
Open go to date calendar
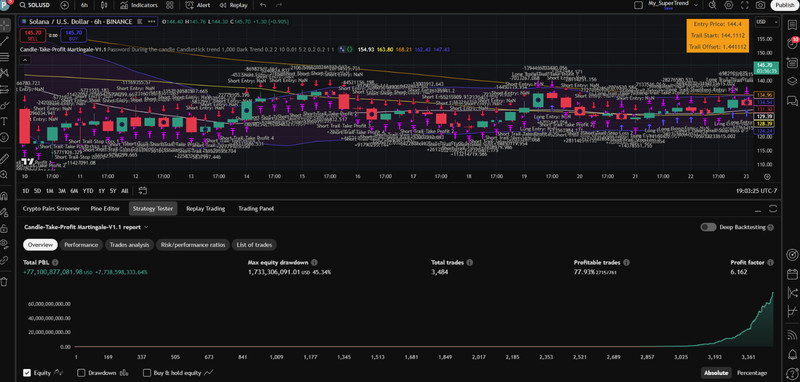(x=142, y=191)
